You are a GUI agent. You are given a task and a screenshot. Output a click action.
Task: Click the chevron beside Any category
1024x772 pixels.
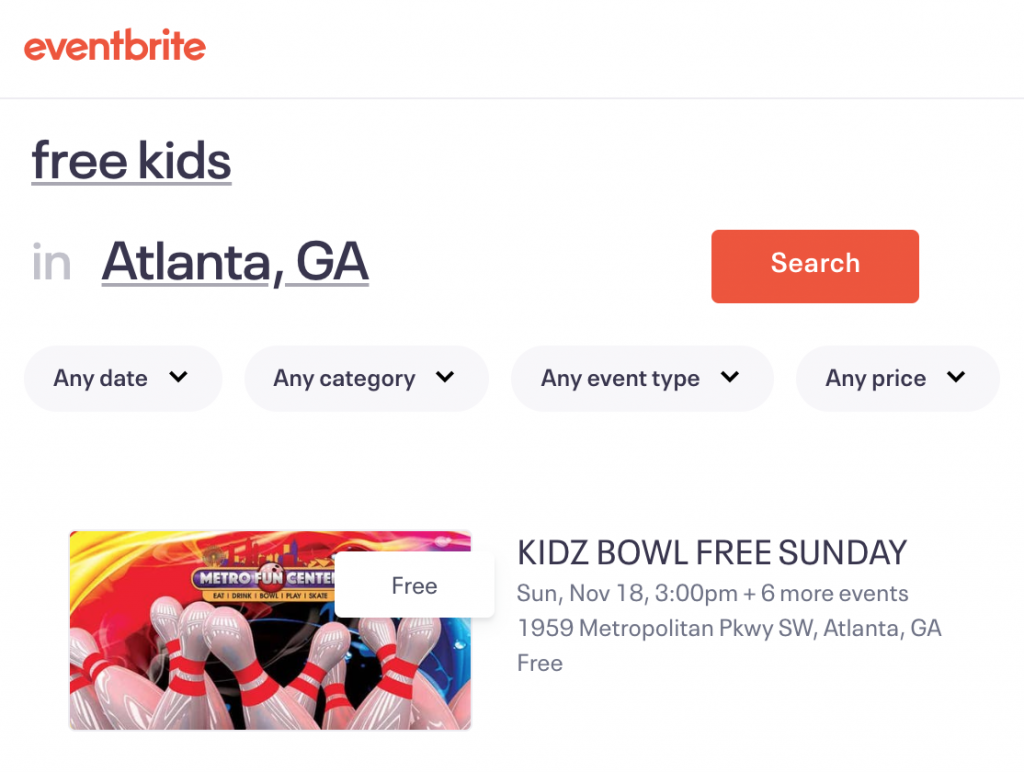(x=445, y=377)
